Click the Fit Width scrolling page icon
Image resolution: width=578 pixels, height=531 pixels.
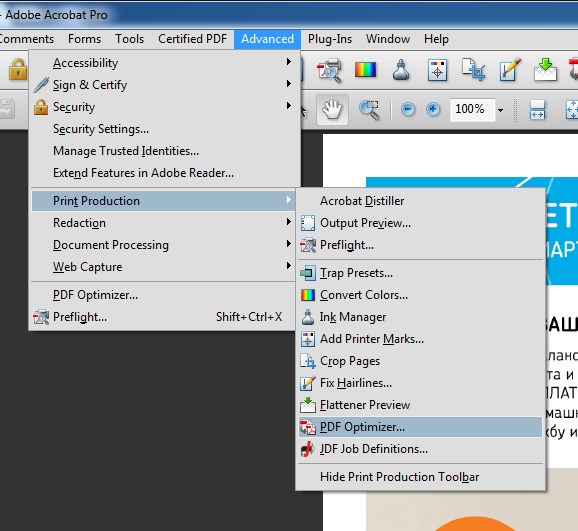(x=537, y=110)
